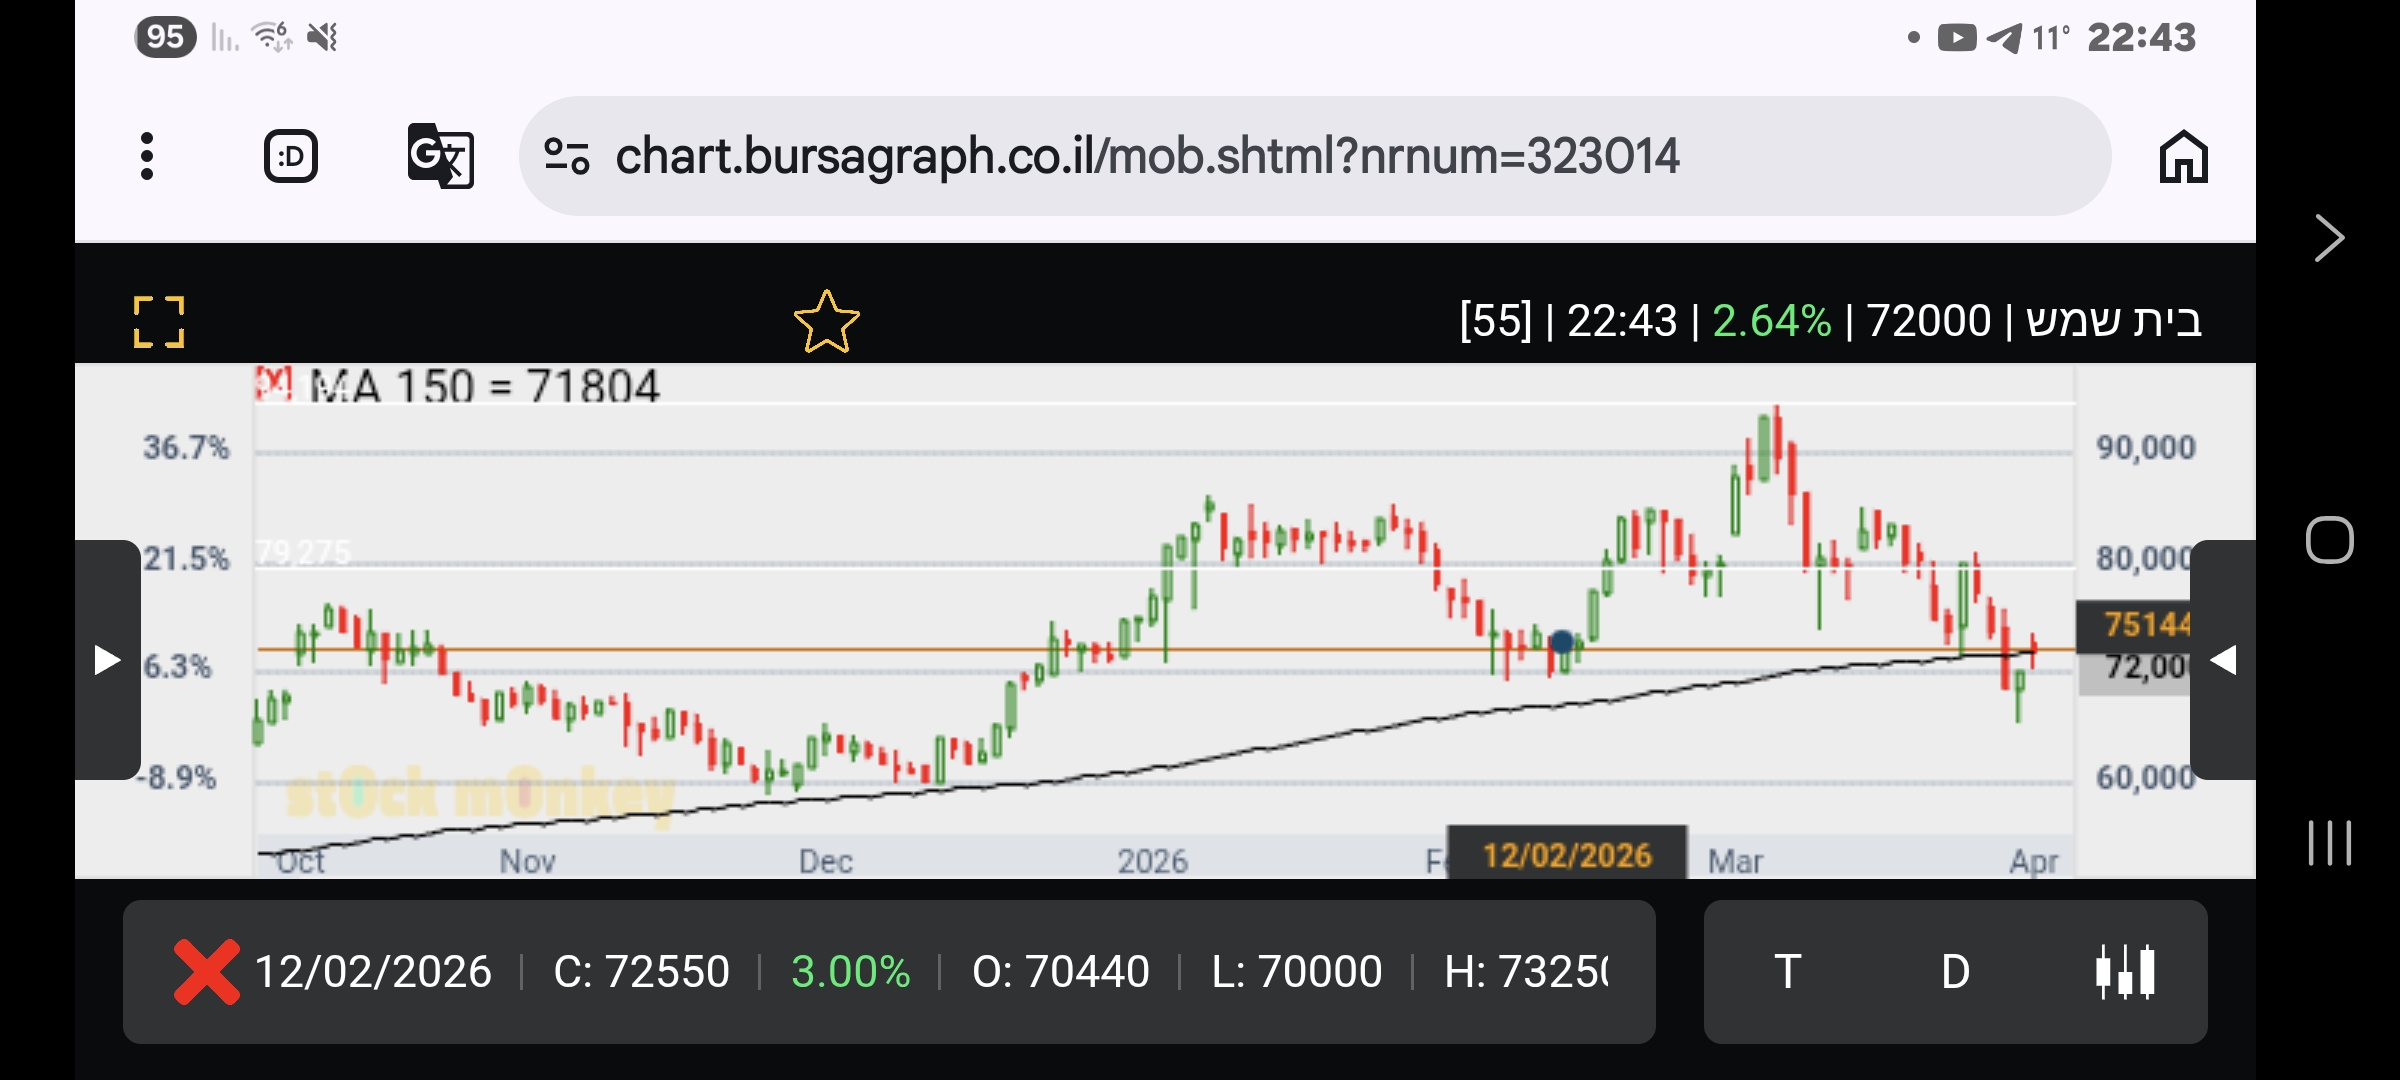Viewport: 2400px width, 1080px height.
Task: Open site settings icon in address bar
Action: point(566,156)
